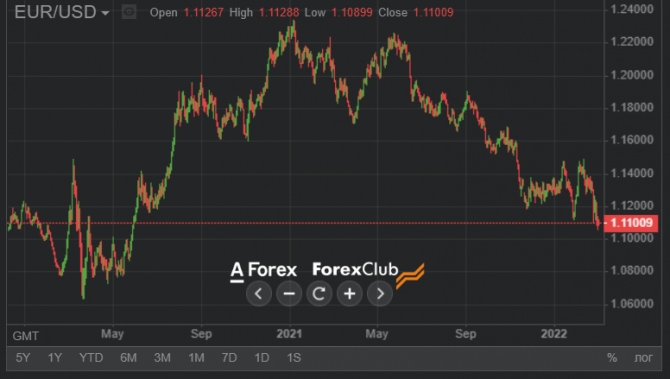
Task: Click the 1.24000 price axis label
Action: pyautogui.click(x=632, y=9)
